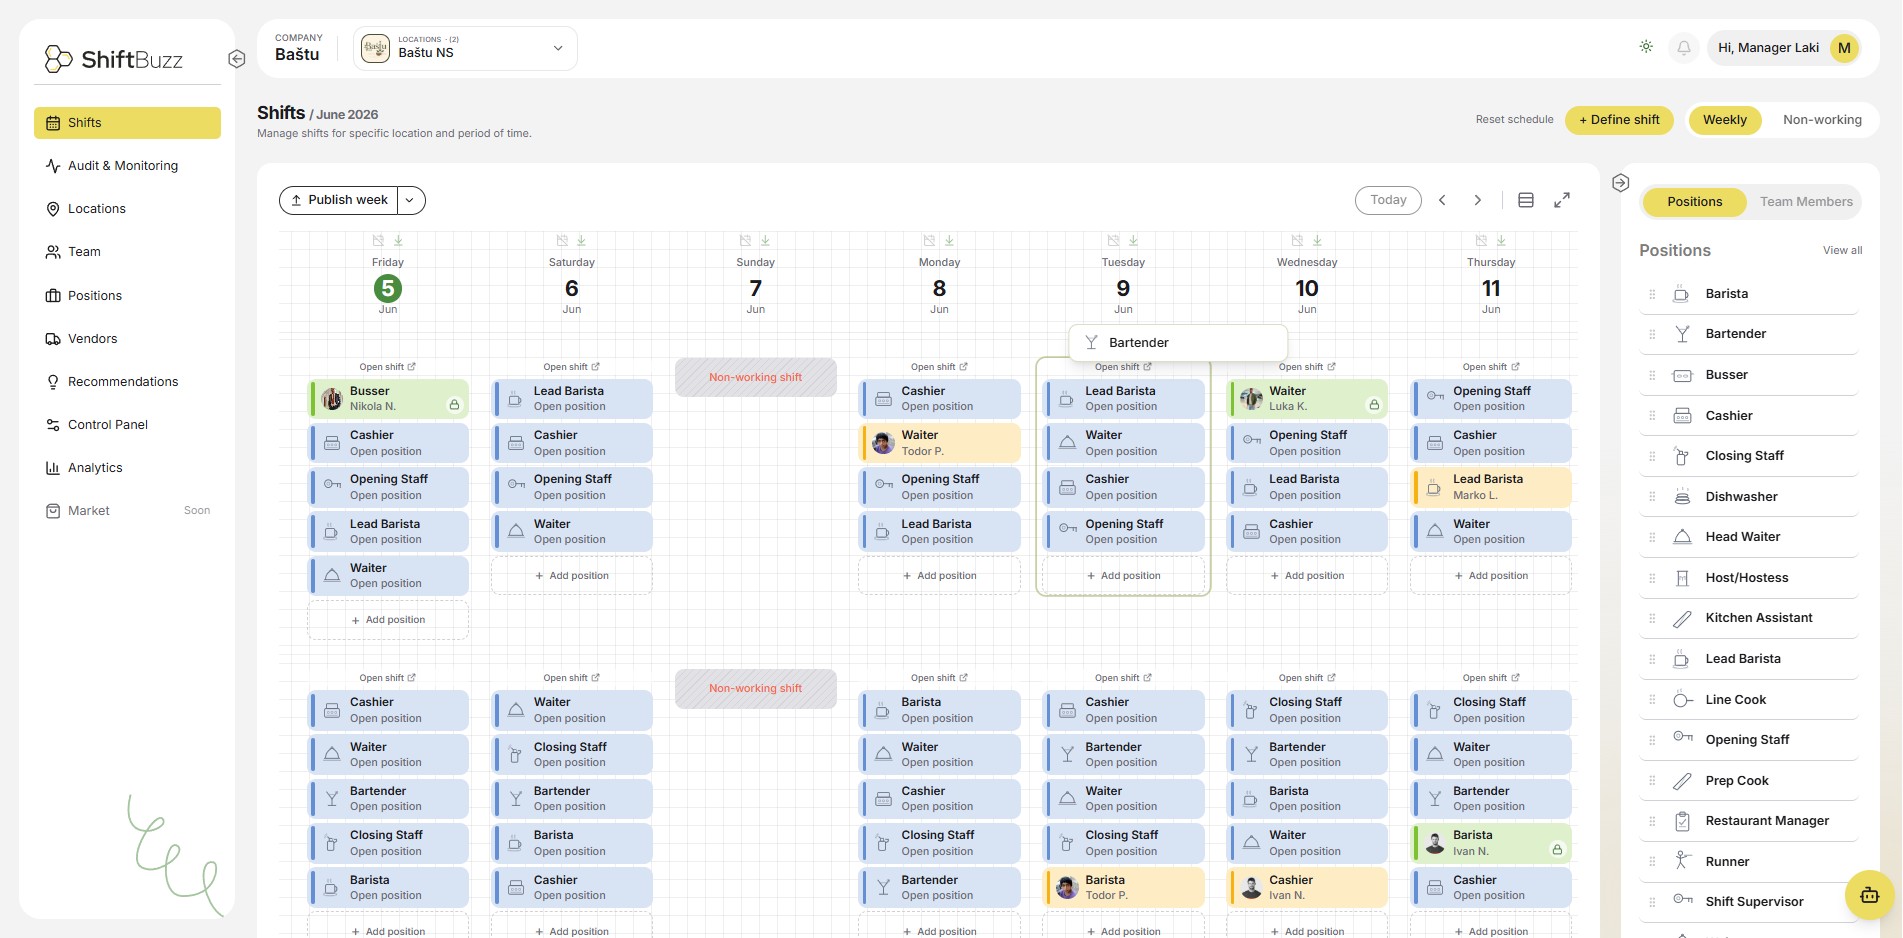Expand the calendar to fullscreen
1903x938 pixels.
[1562, 200]
